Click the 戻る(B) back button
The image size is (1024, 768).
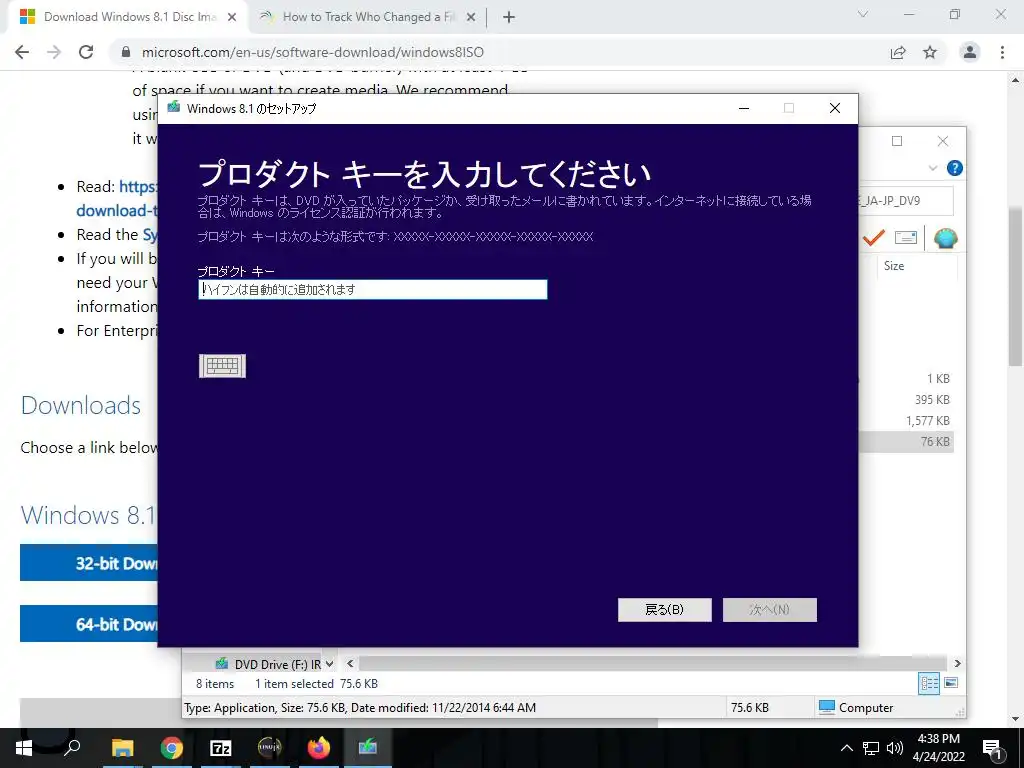(x=664, y=609)
